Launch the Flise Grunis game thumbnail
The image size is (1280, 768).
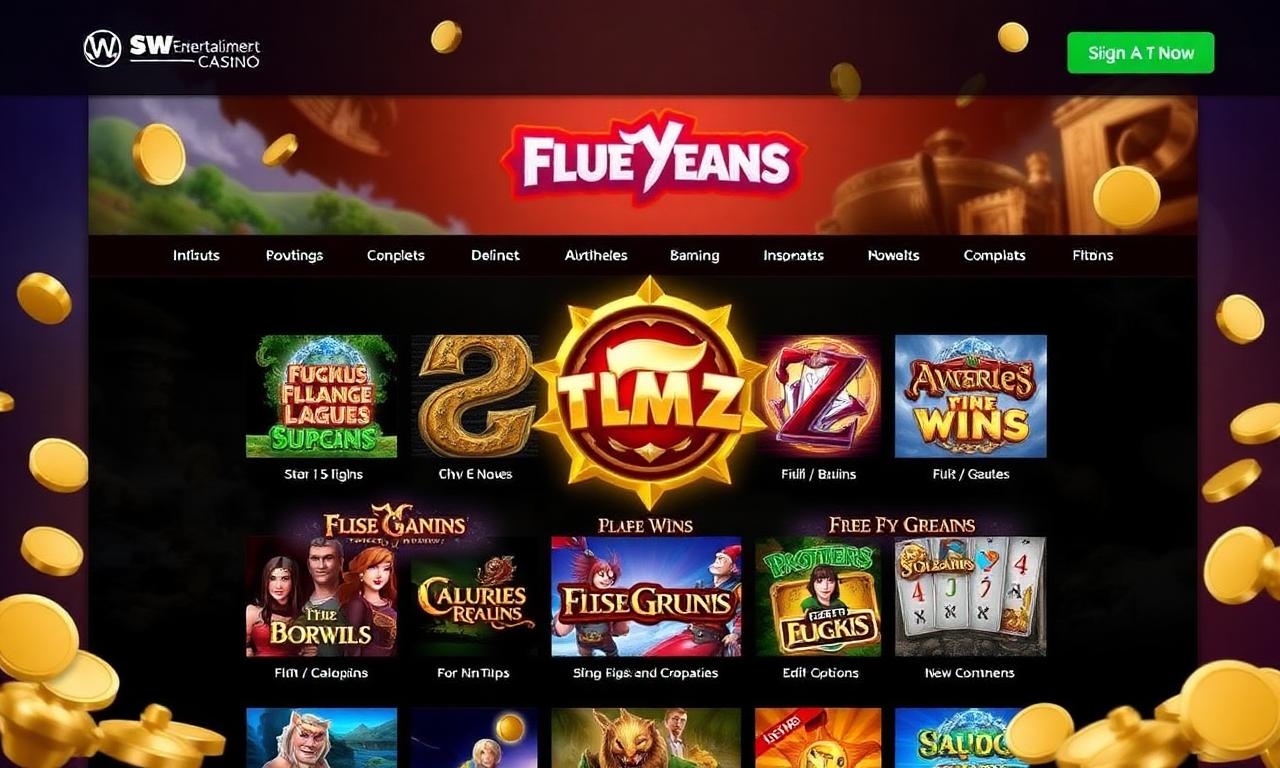pos(646,596)
